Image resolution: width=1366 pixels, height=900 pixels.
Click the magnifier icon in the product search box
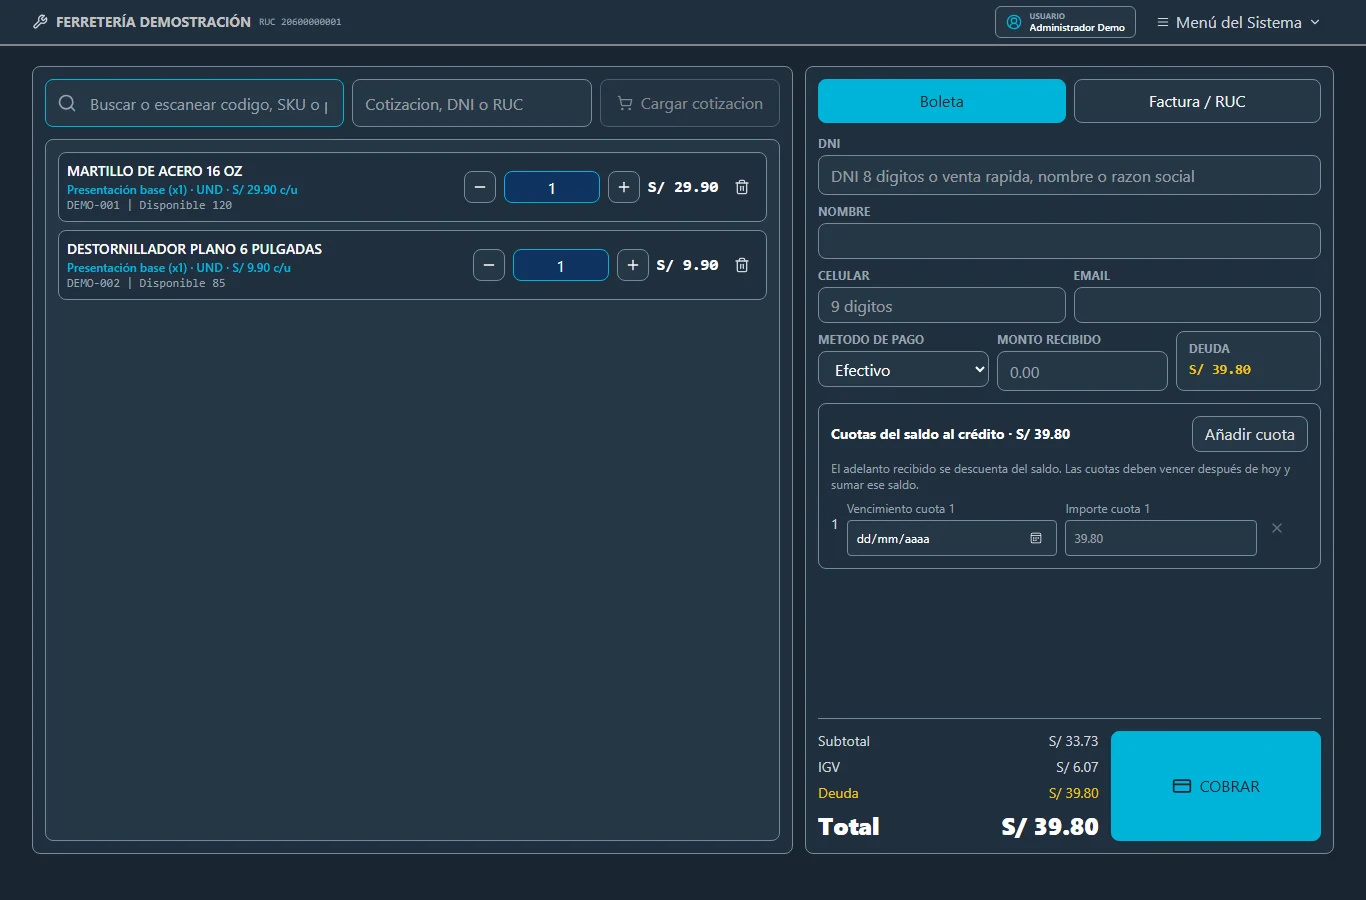coord(67,103)
